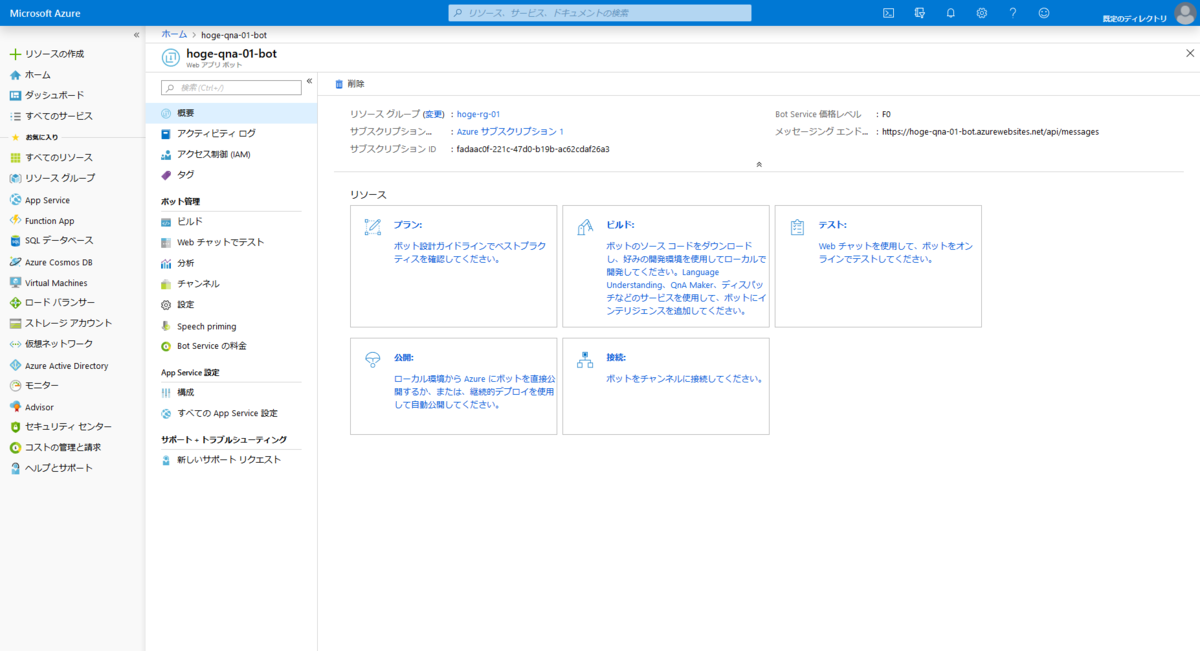This screenshot has height=651, width=1200.
Task: Click the 接続 card network icon
Action: [x=586, y=359]
